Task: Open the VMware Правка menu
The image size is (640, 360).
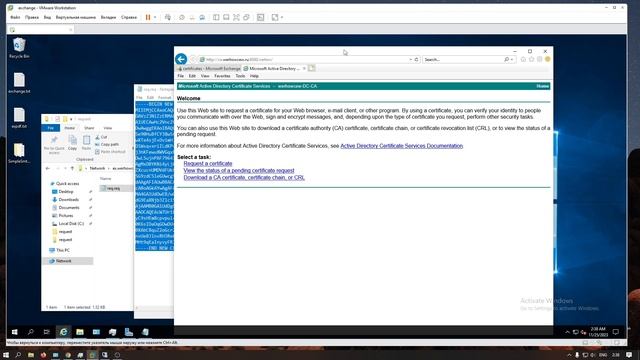Action: 32,18
